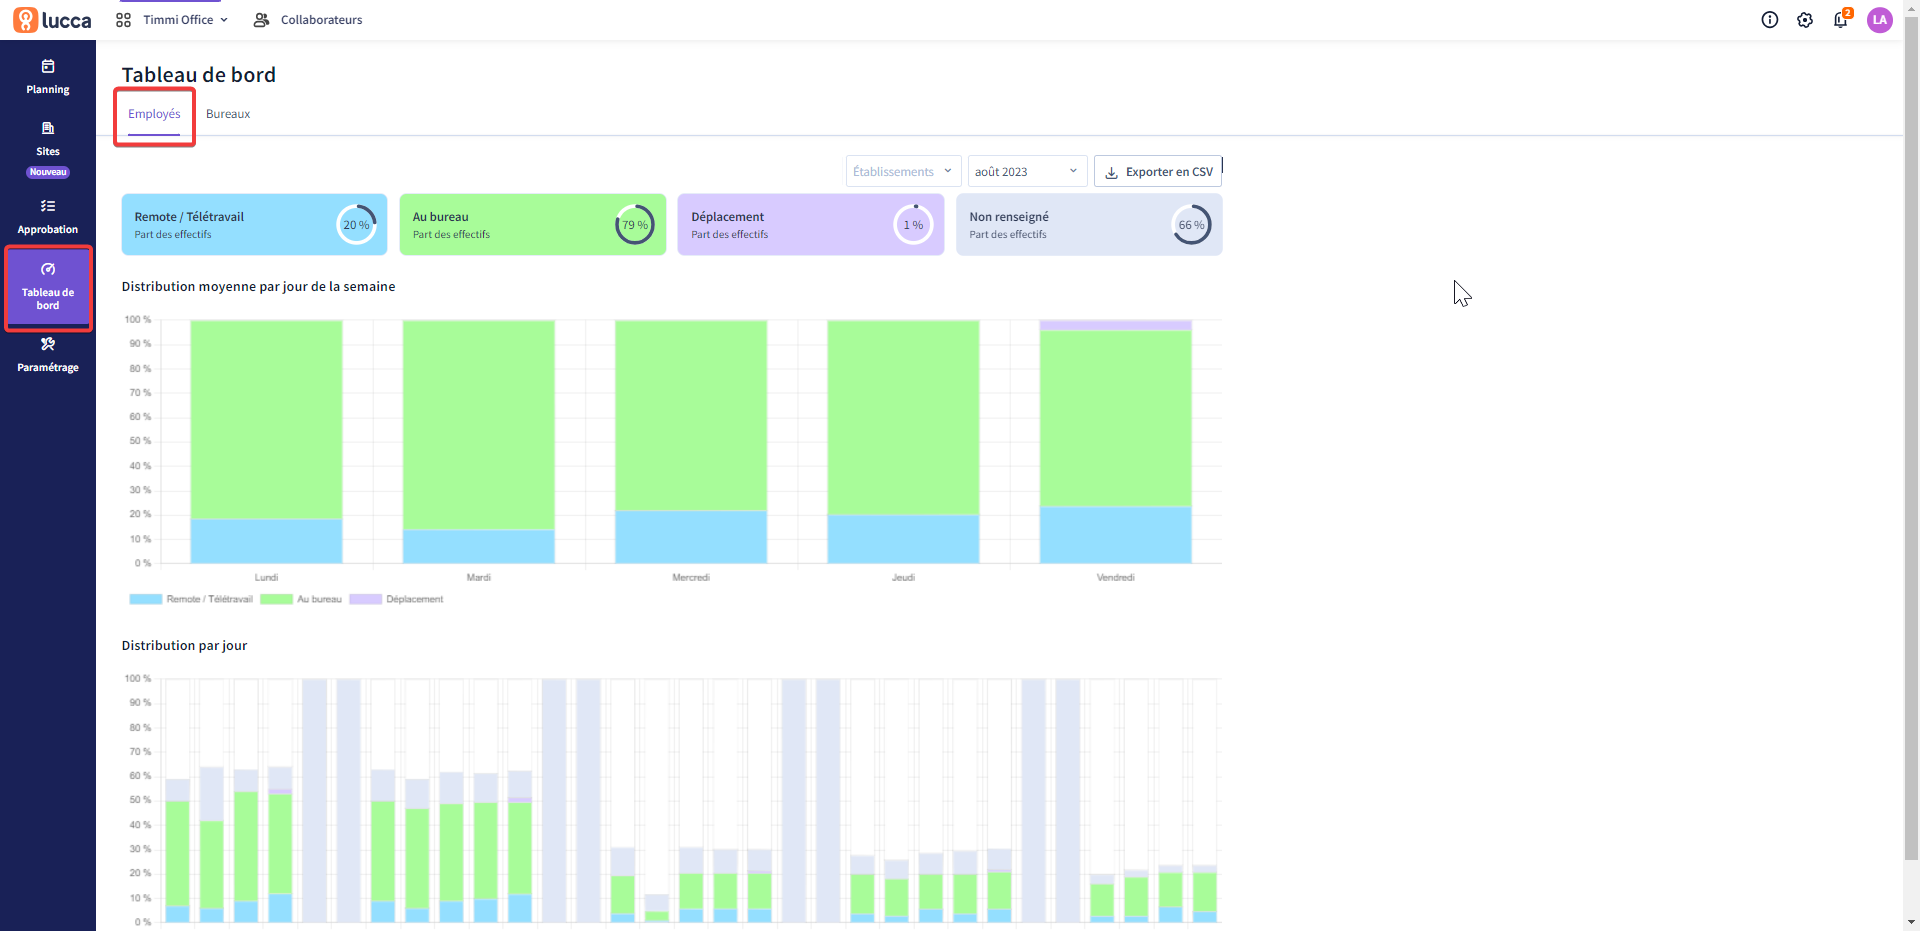This screenshot has height=931, width=1920.
Task: Click the Tableau de bord heading
Action: pyautogui.click(x=198, y=75)
